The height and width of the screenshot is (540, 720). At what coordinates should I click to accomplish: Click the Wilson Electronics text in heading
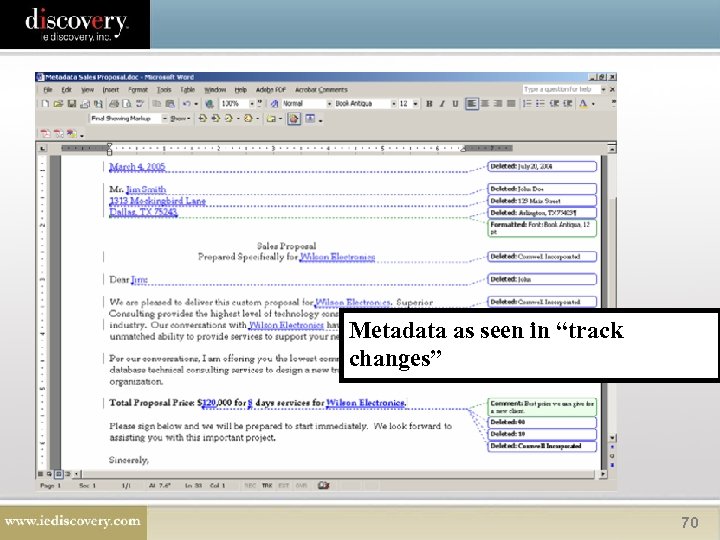pyautogui.click(x=337, y=257)
